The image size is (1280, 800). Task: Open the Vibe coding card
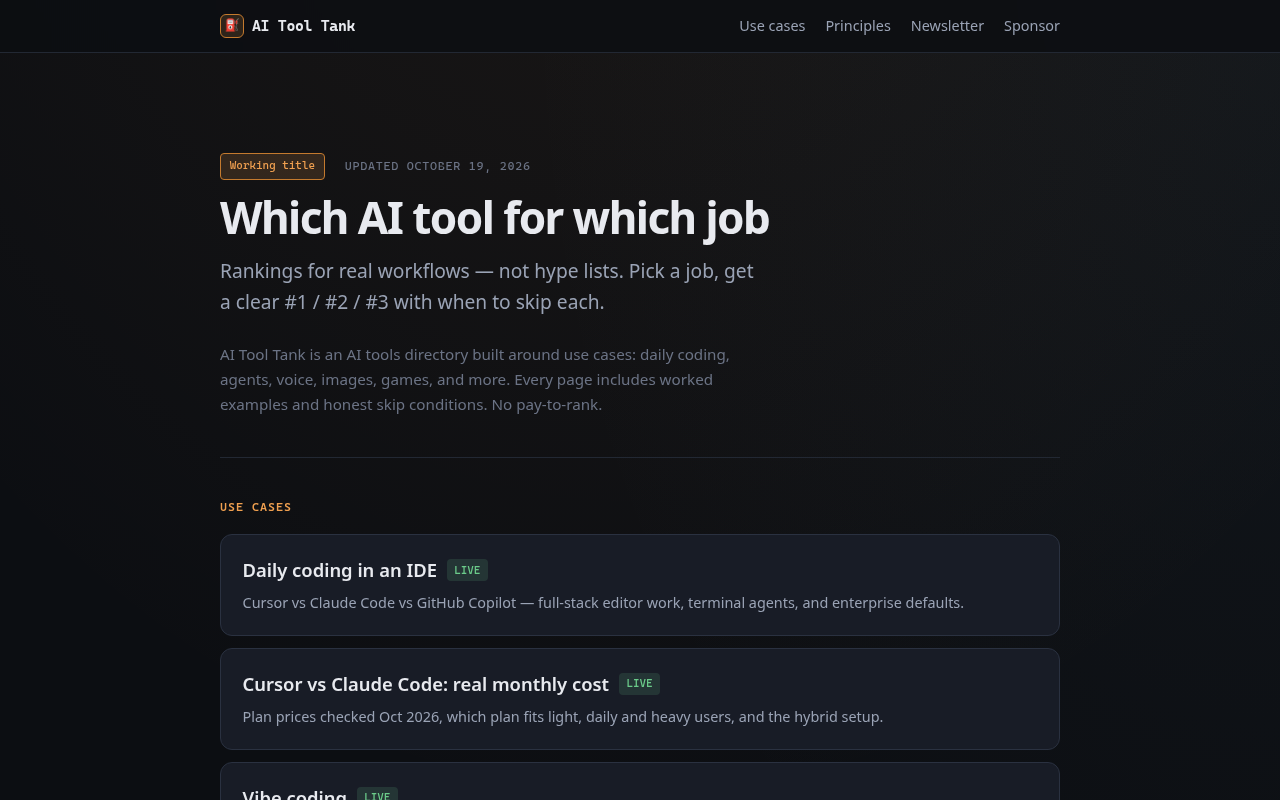tap(640, 782)
